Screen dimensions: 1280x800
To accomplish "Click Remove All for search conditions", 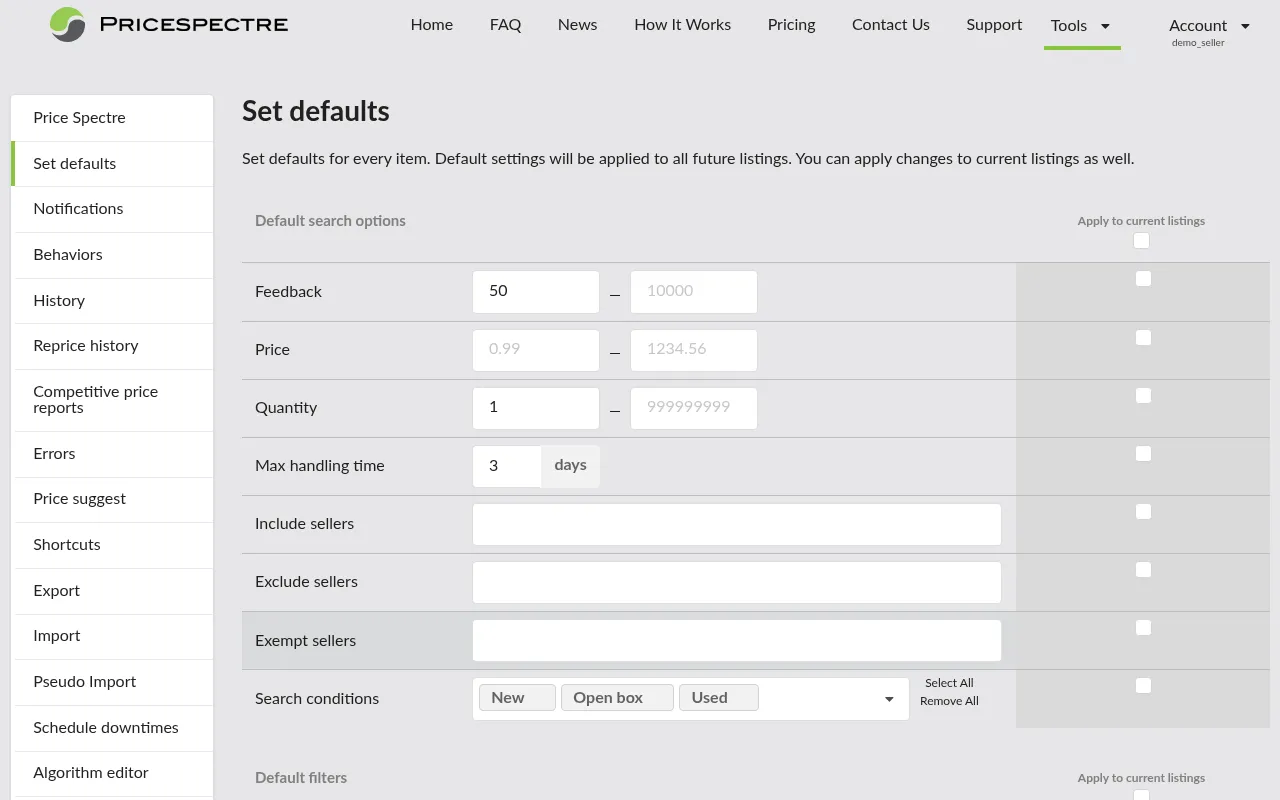I will (948, 701).
